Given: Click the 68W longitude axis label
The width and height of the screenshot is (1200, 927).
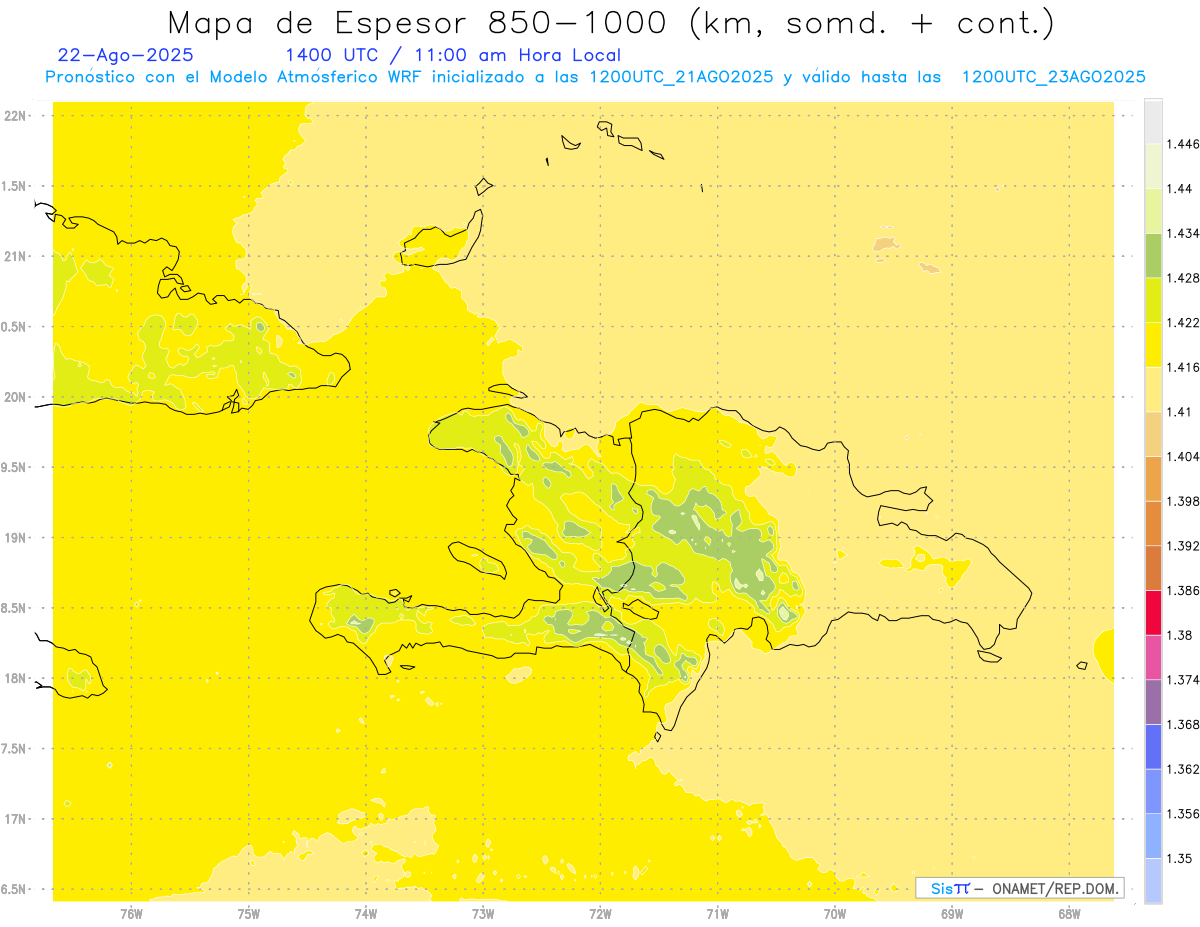Looking at the screenshot, I should 1069,913.
